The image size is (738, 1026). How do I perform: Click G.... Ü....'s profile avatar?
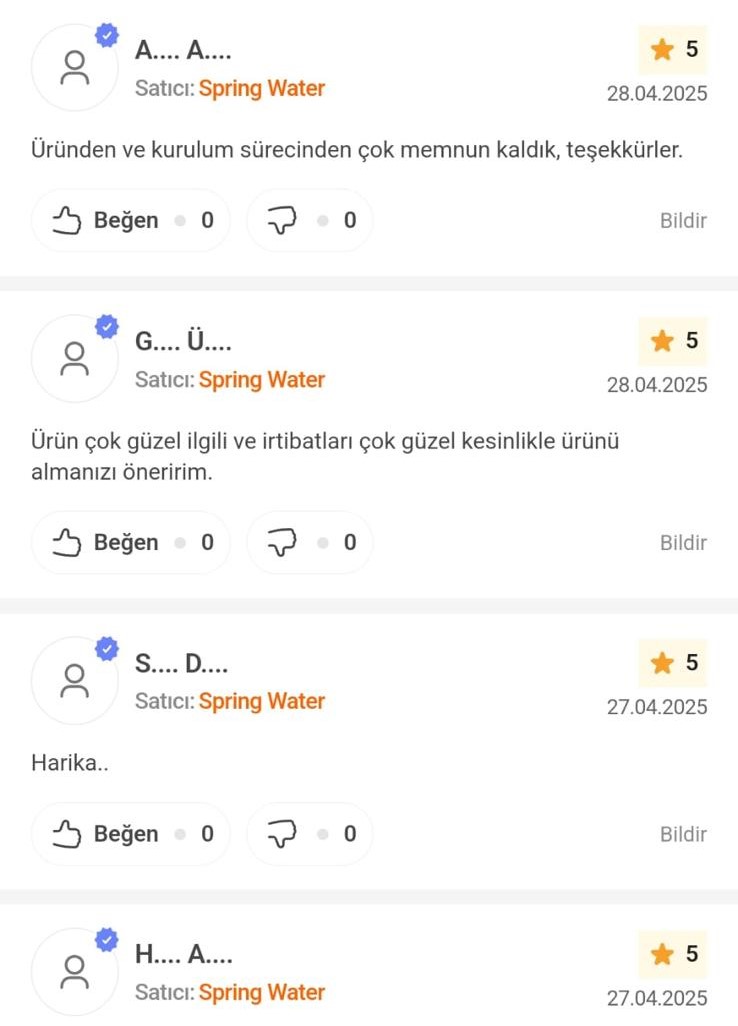point(75,359)
